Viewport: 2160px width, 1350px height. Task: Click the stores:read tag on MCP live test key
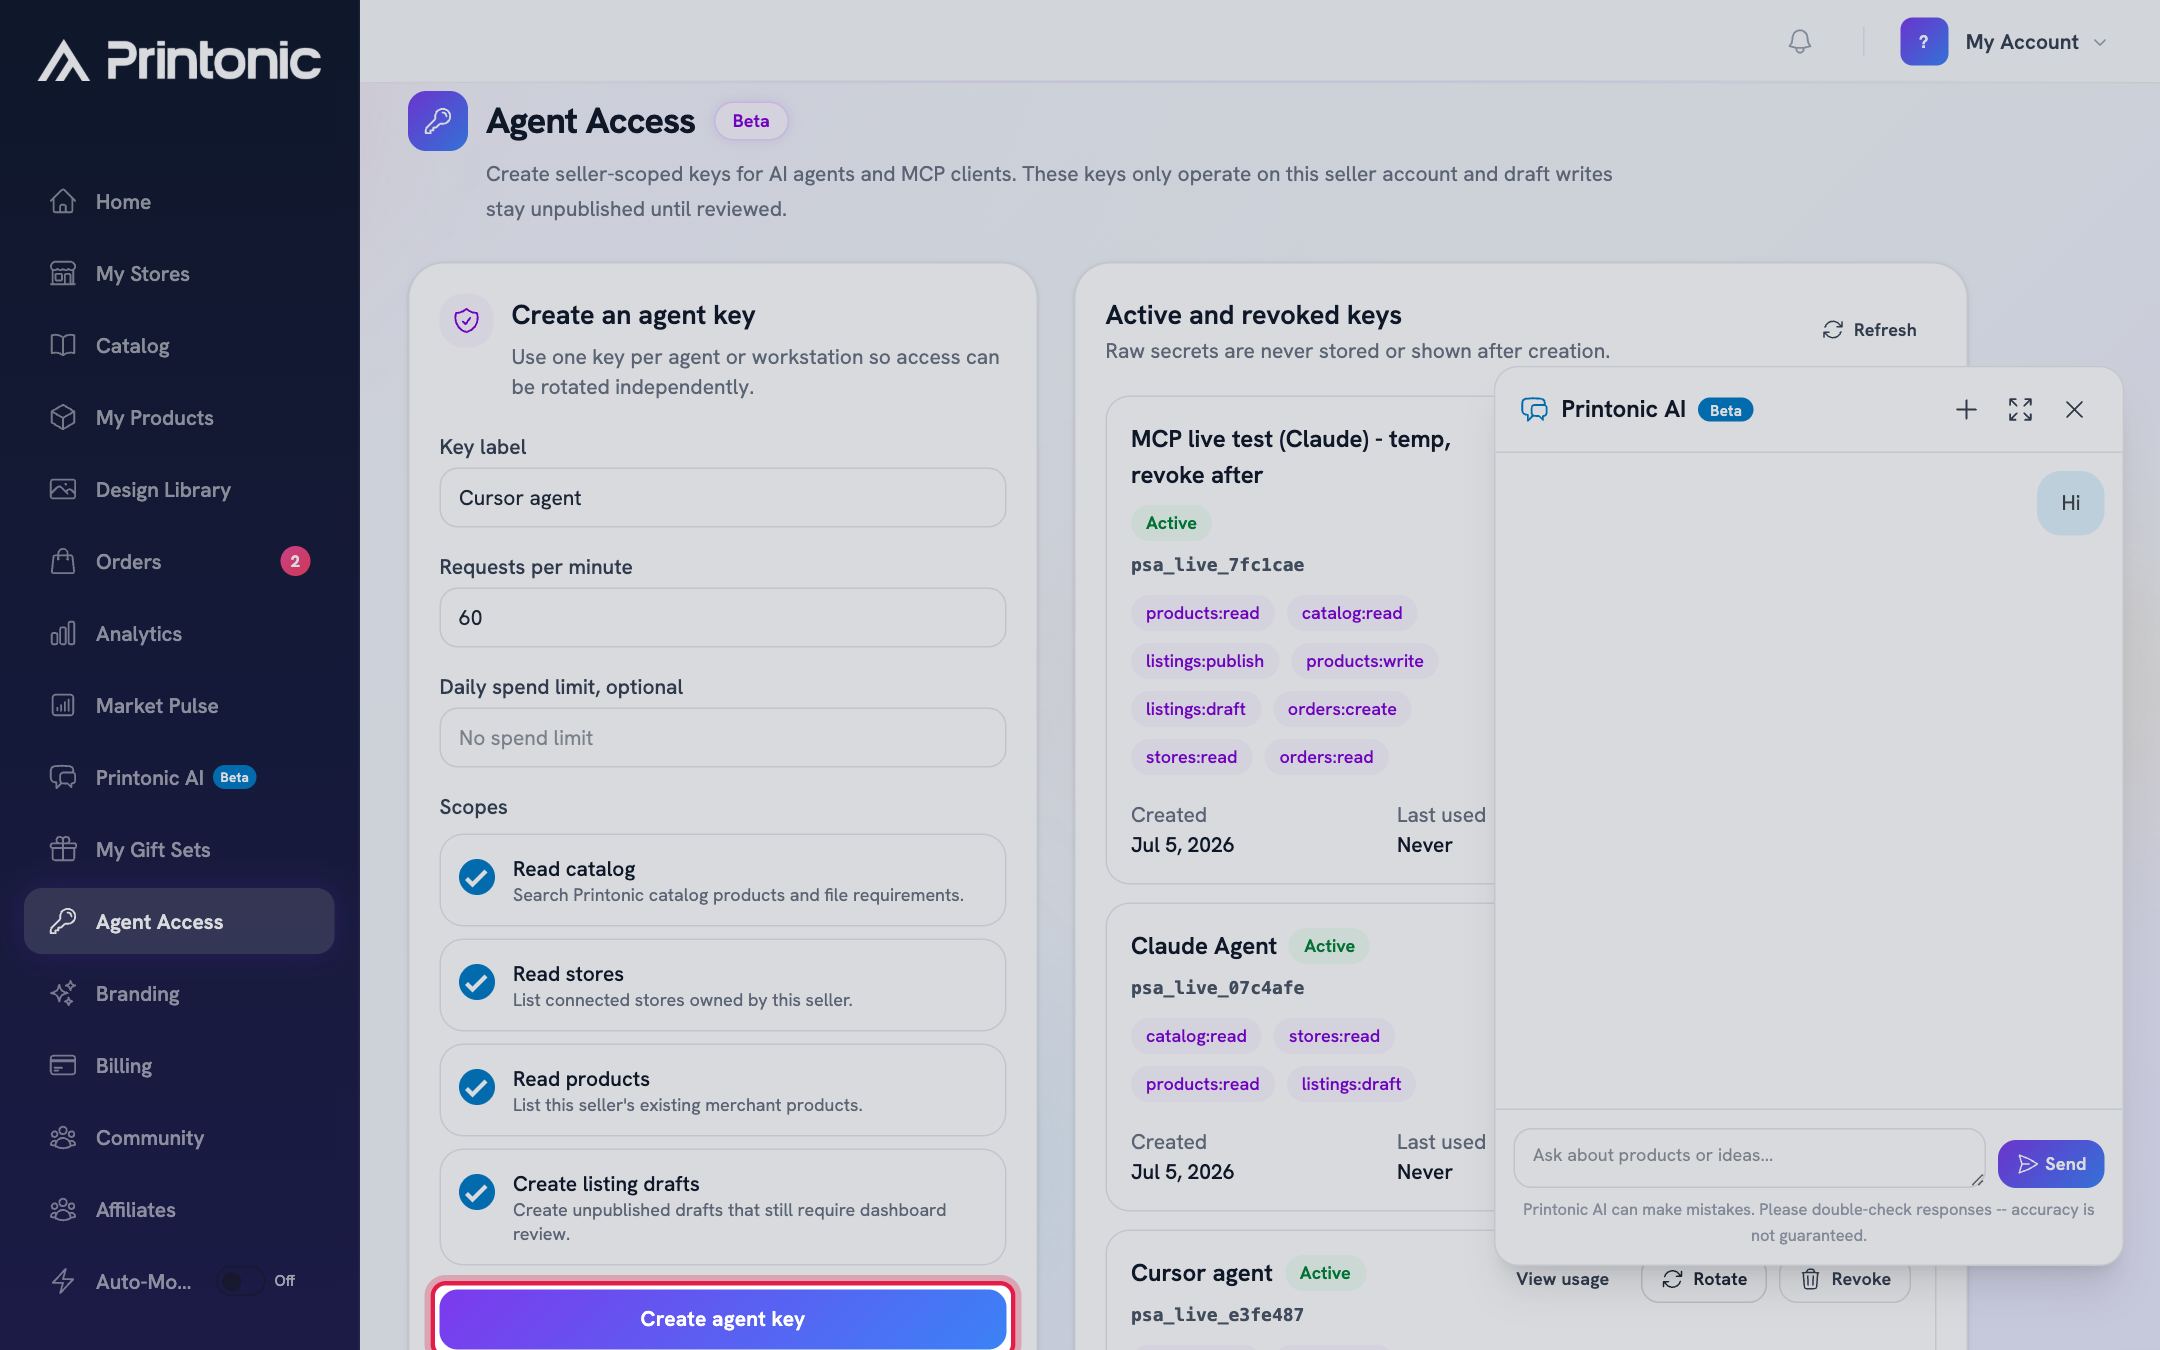click(1191, 757)
